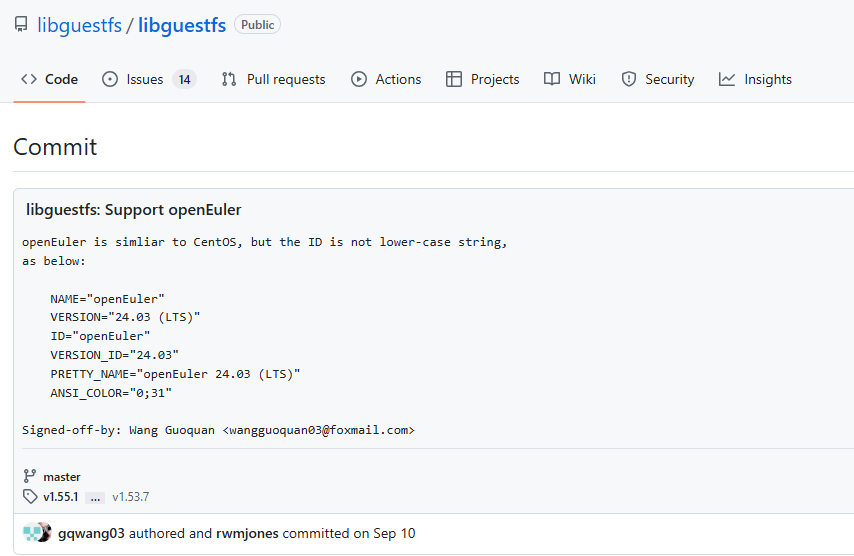This screenshot has height=556, width=854.
Task: Visit gqwang03's author profile link
Action: click(91, 533)
